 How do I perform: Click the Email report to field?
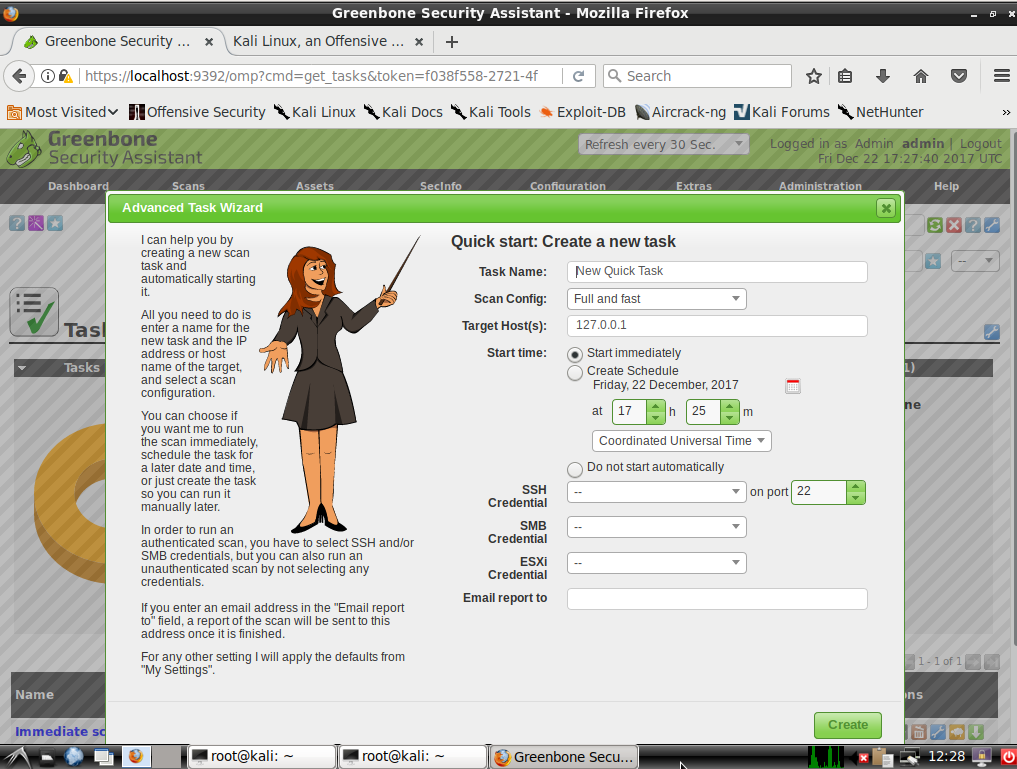tap(716, 599)
